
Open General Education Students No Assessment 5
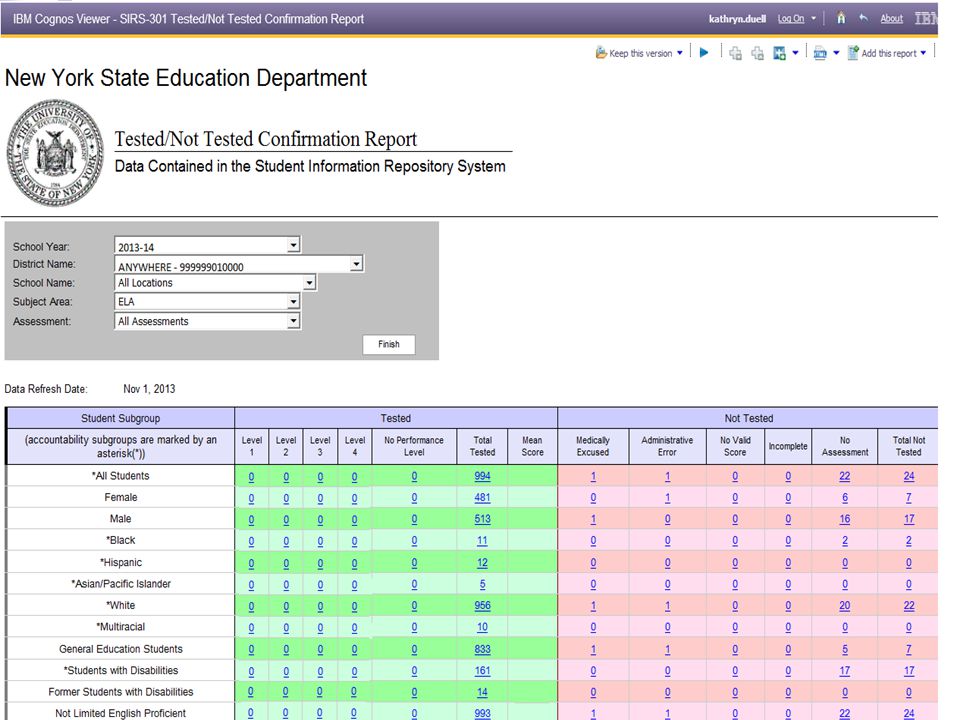(x=845, y=649)
